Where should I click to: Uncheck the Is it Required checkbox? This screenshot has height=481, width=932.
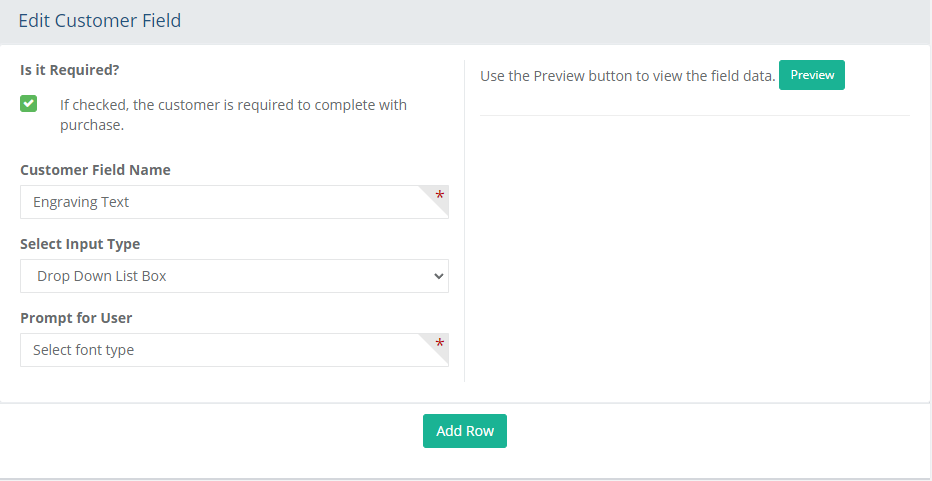29,103
